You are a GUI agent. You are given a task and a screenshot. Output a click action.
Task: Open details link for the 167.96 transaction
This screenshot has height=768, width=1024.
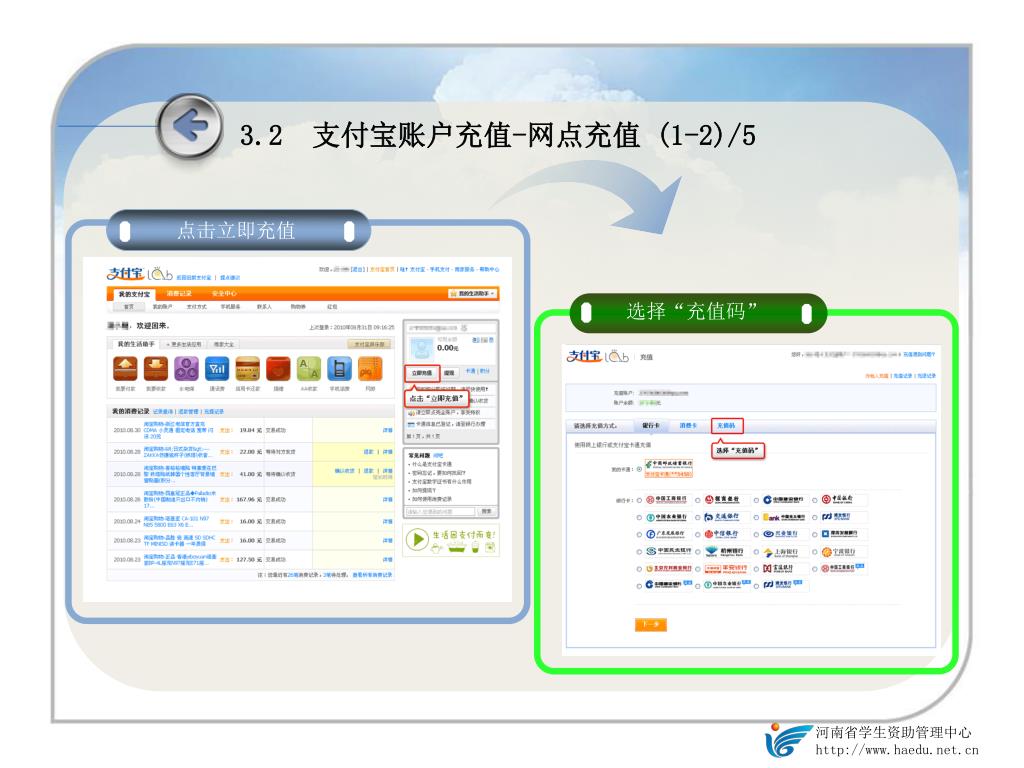[387, 500]
